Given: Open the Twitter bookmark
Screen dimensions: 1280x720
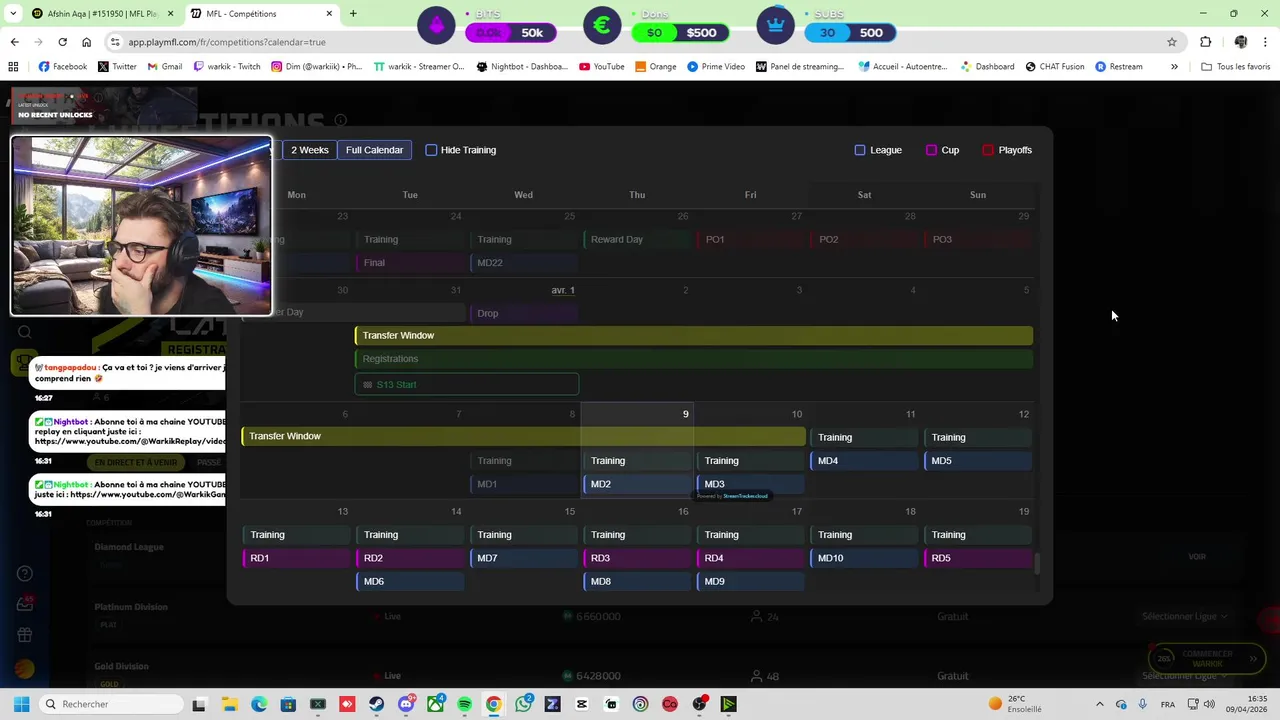Looking at the screenshot, I should 117,67.
